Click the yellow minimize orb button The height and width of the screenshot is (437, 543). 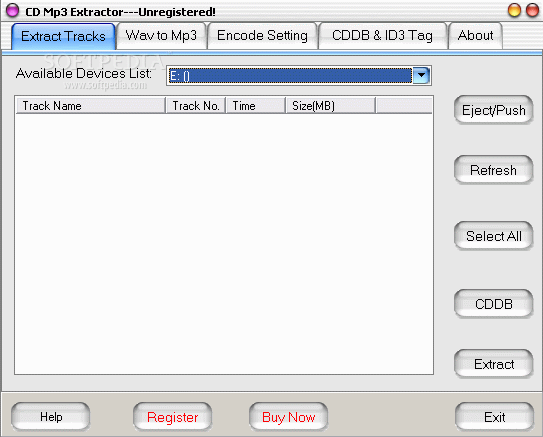point(514,10)
